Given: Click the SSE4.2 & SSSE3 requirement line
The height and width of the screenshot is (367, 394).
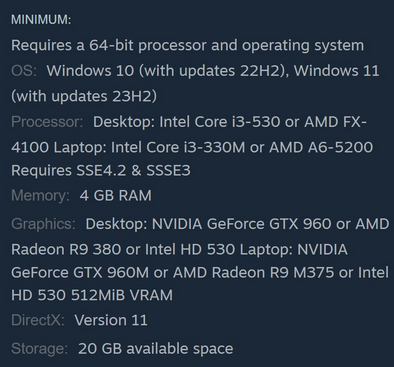Looking at the screenshot, I should click(x=101, y=171).
